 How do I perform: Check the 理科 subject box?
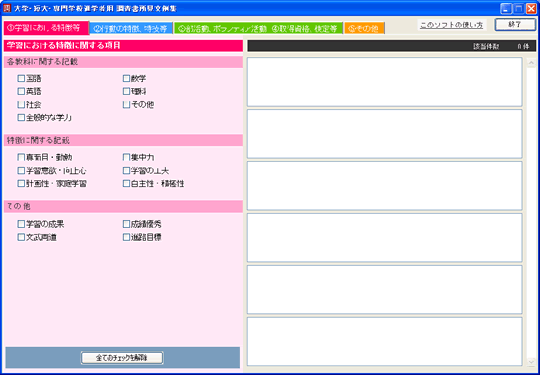[x=126, y=92]
